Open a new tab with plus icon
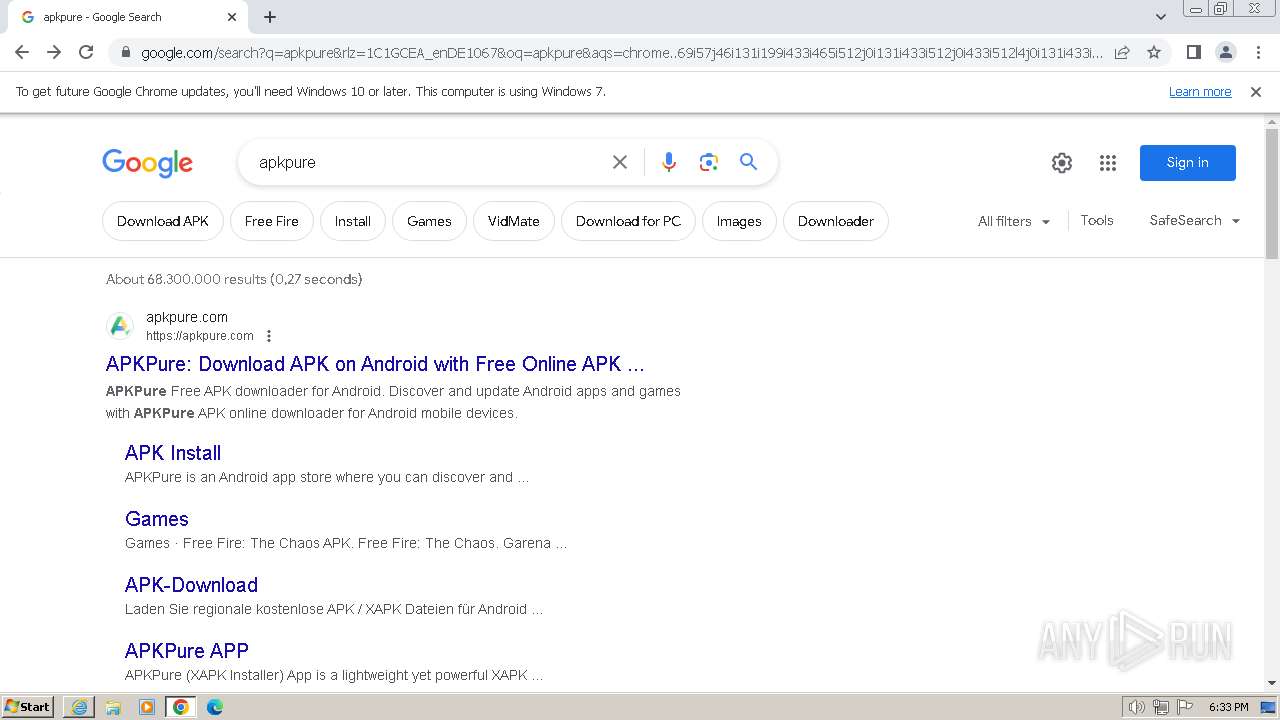 270,17
